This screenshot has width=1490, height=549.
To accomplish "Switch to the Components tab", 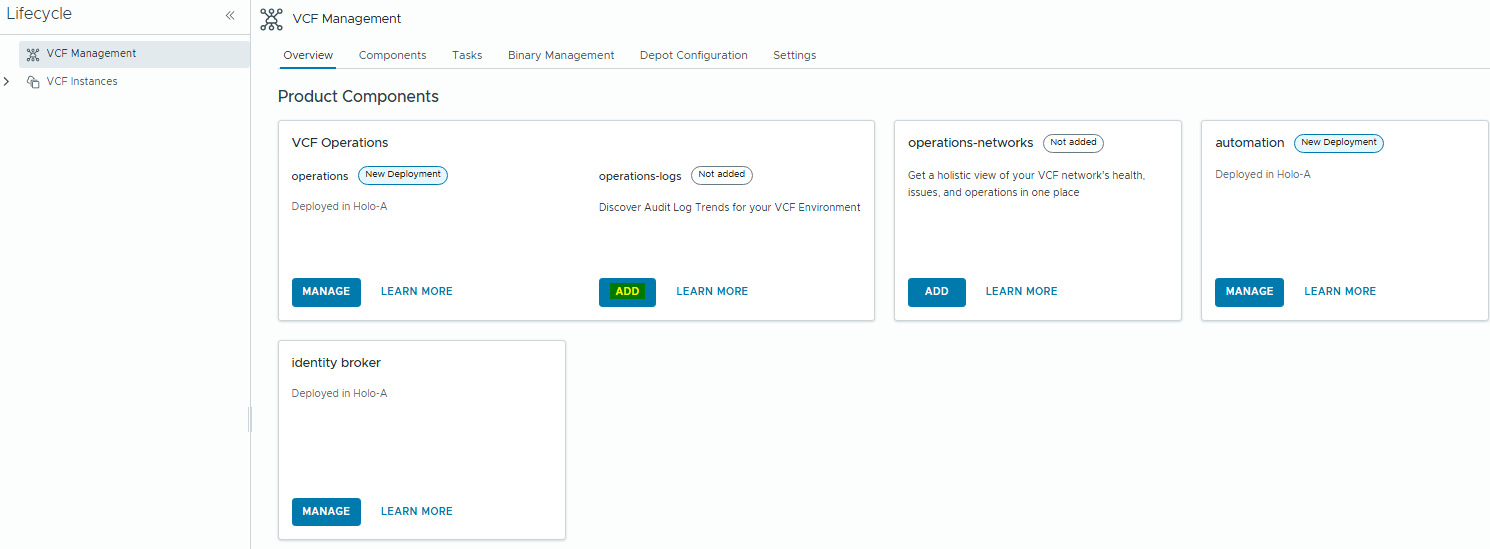I will tap(392, 56).
